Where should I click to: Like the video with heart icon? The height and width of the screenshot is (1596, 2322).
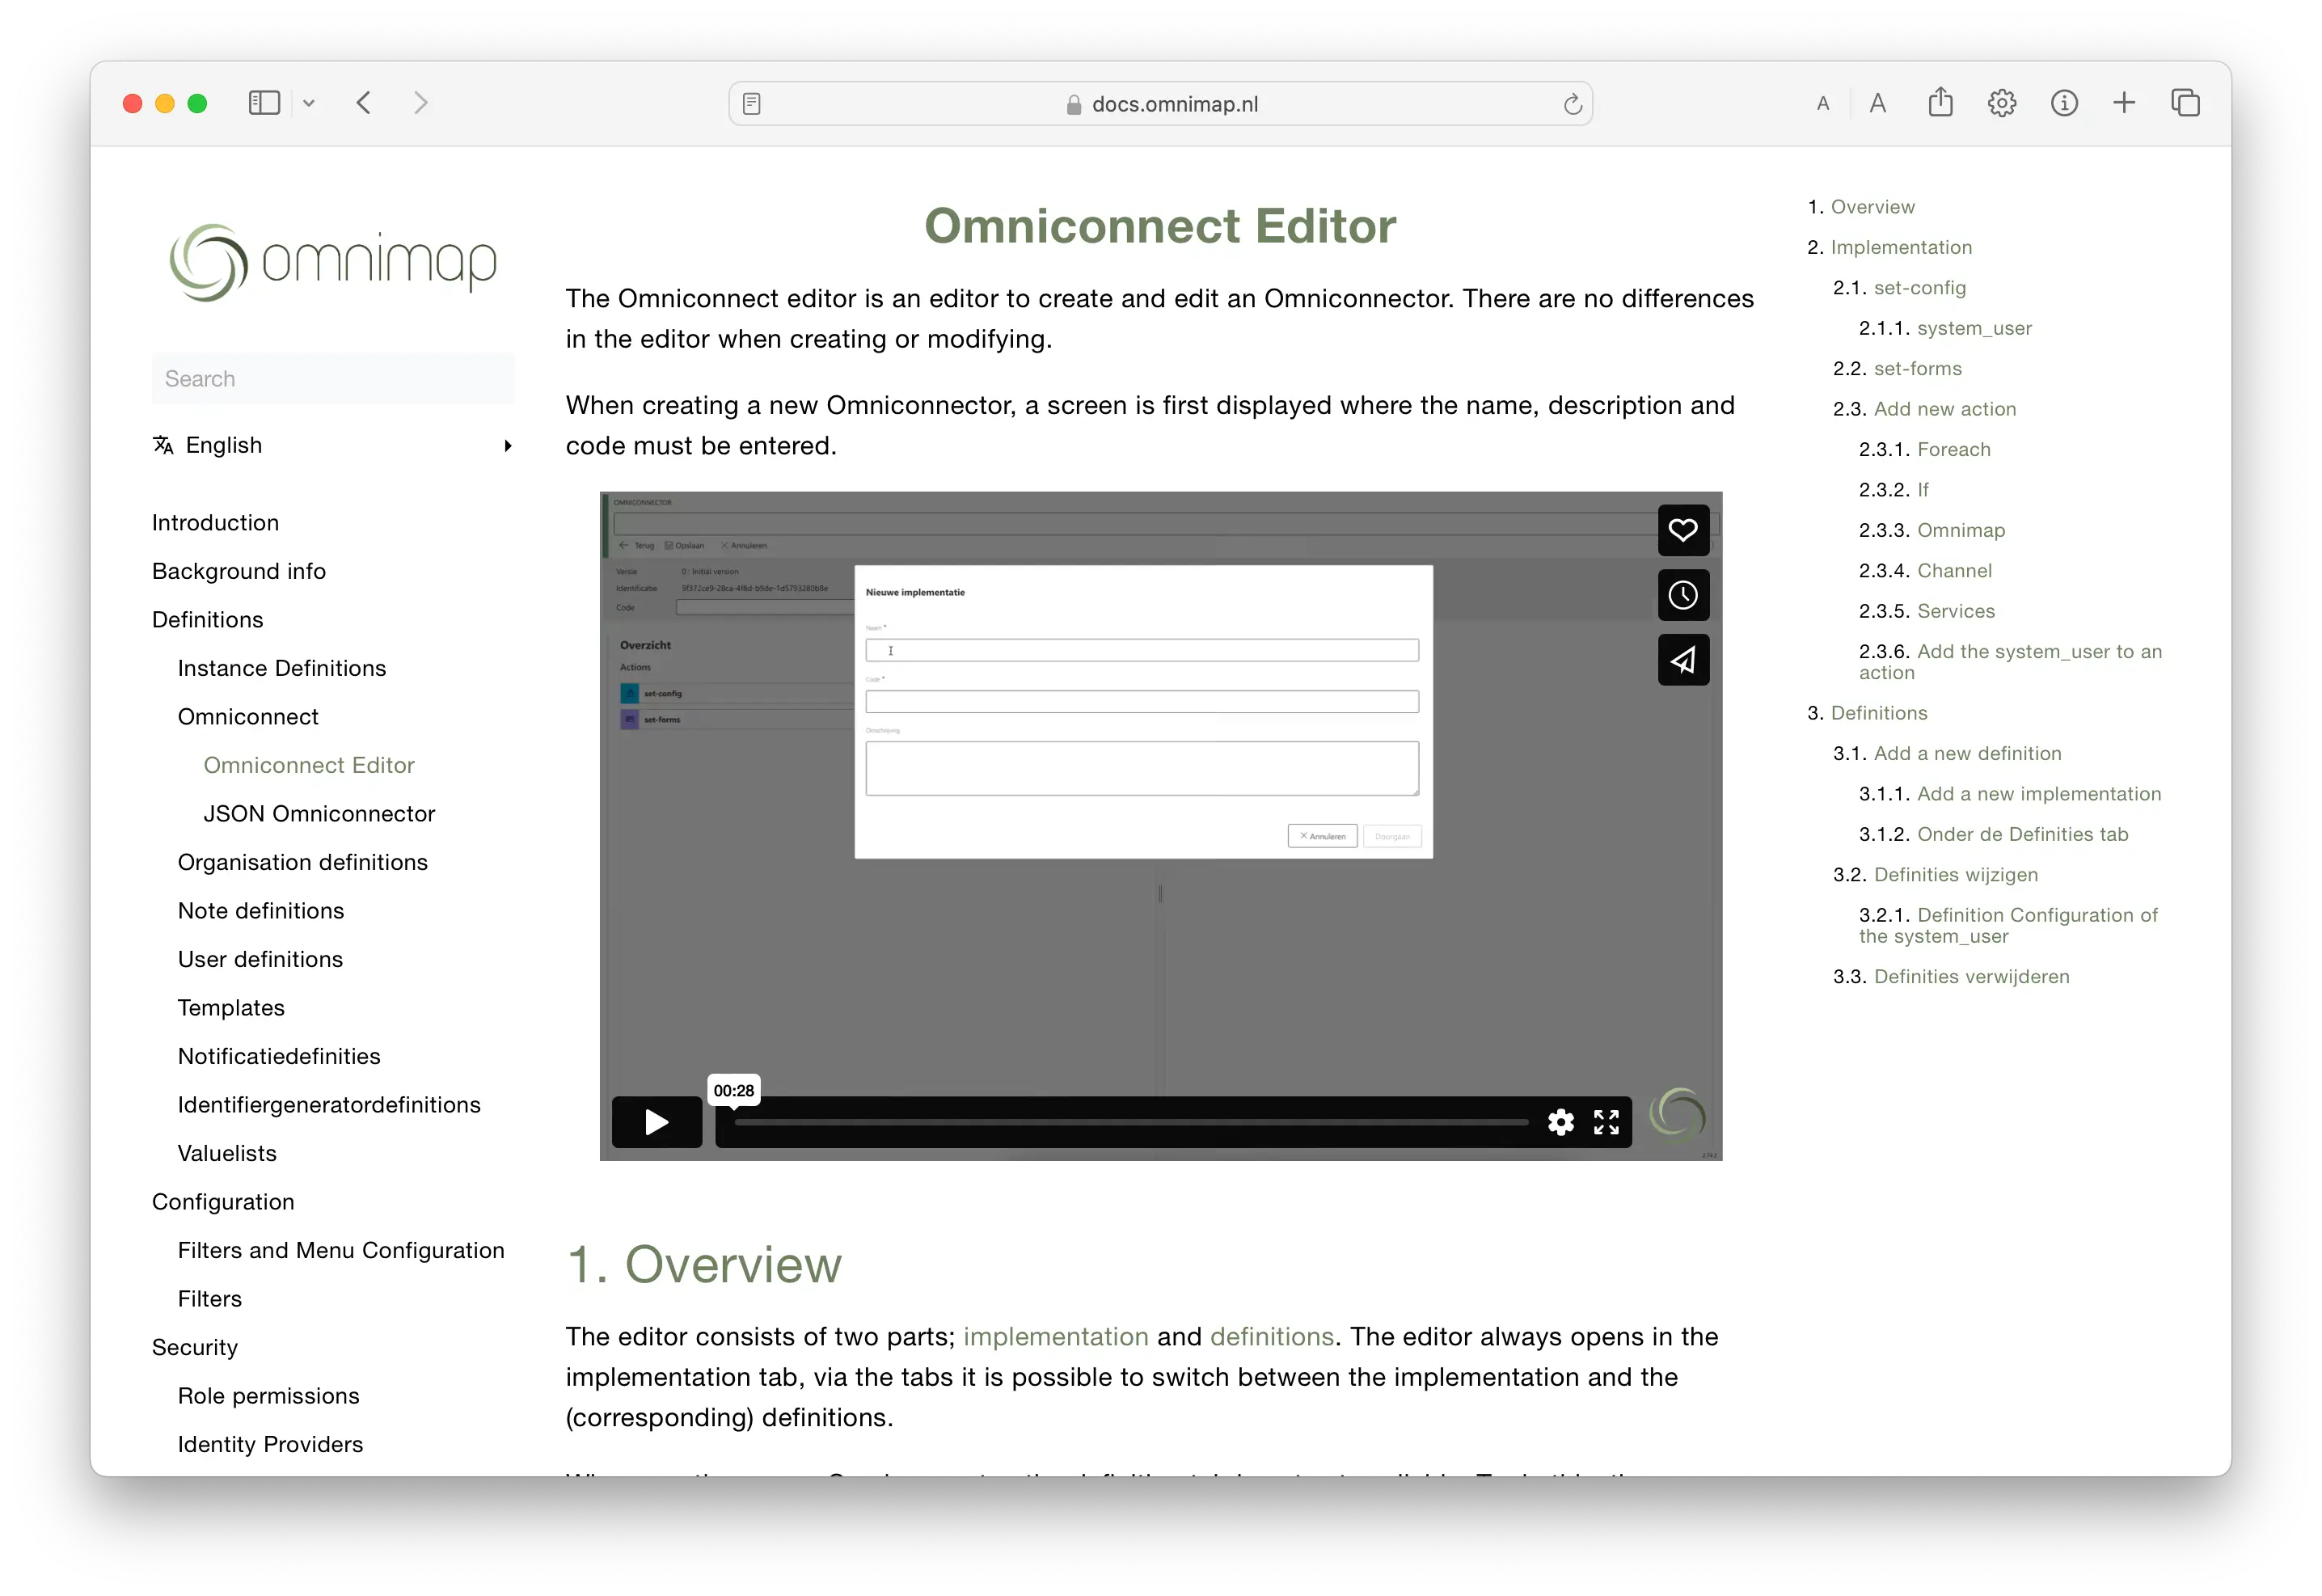[x=1683, y=530]
